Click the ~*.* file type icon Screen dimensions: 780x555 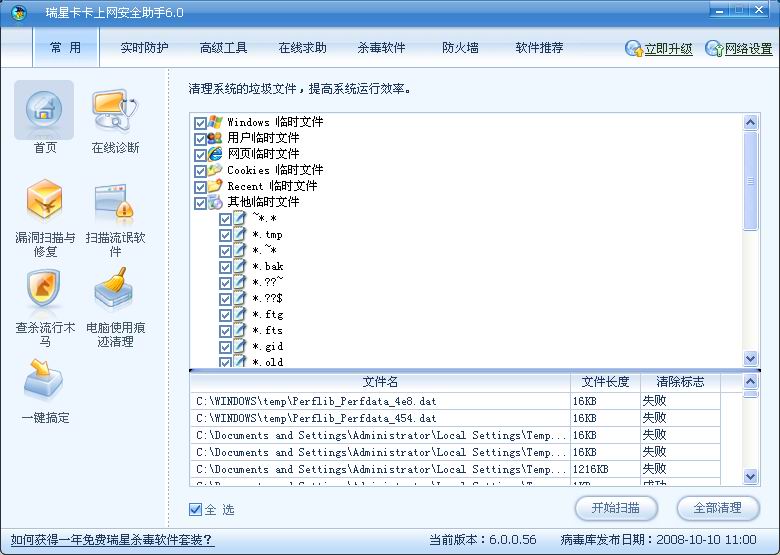(x=240, y=218)
